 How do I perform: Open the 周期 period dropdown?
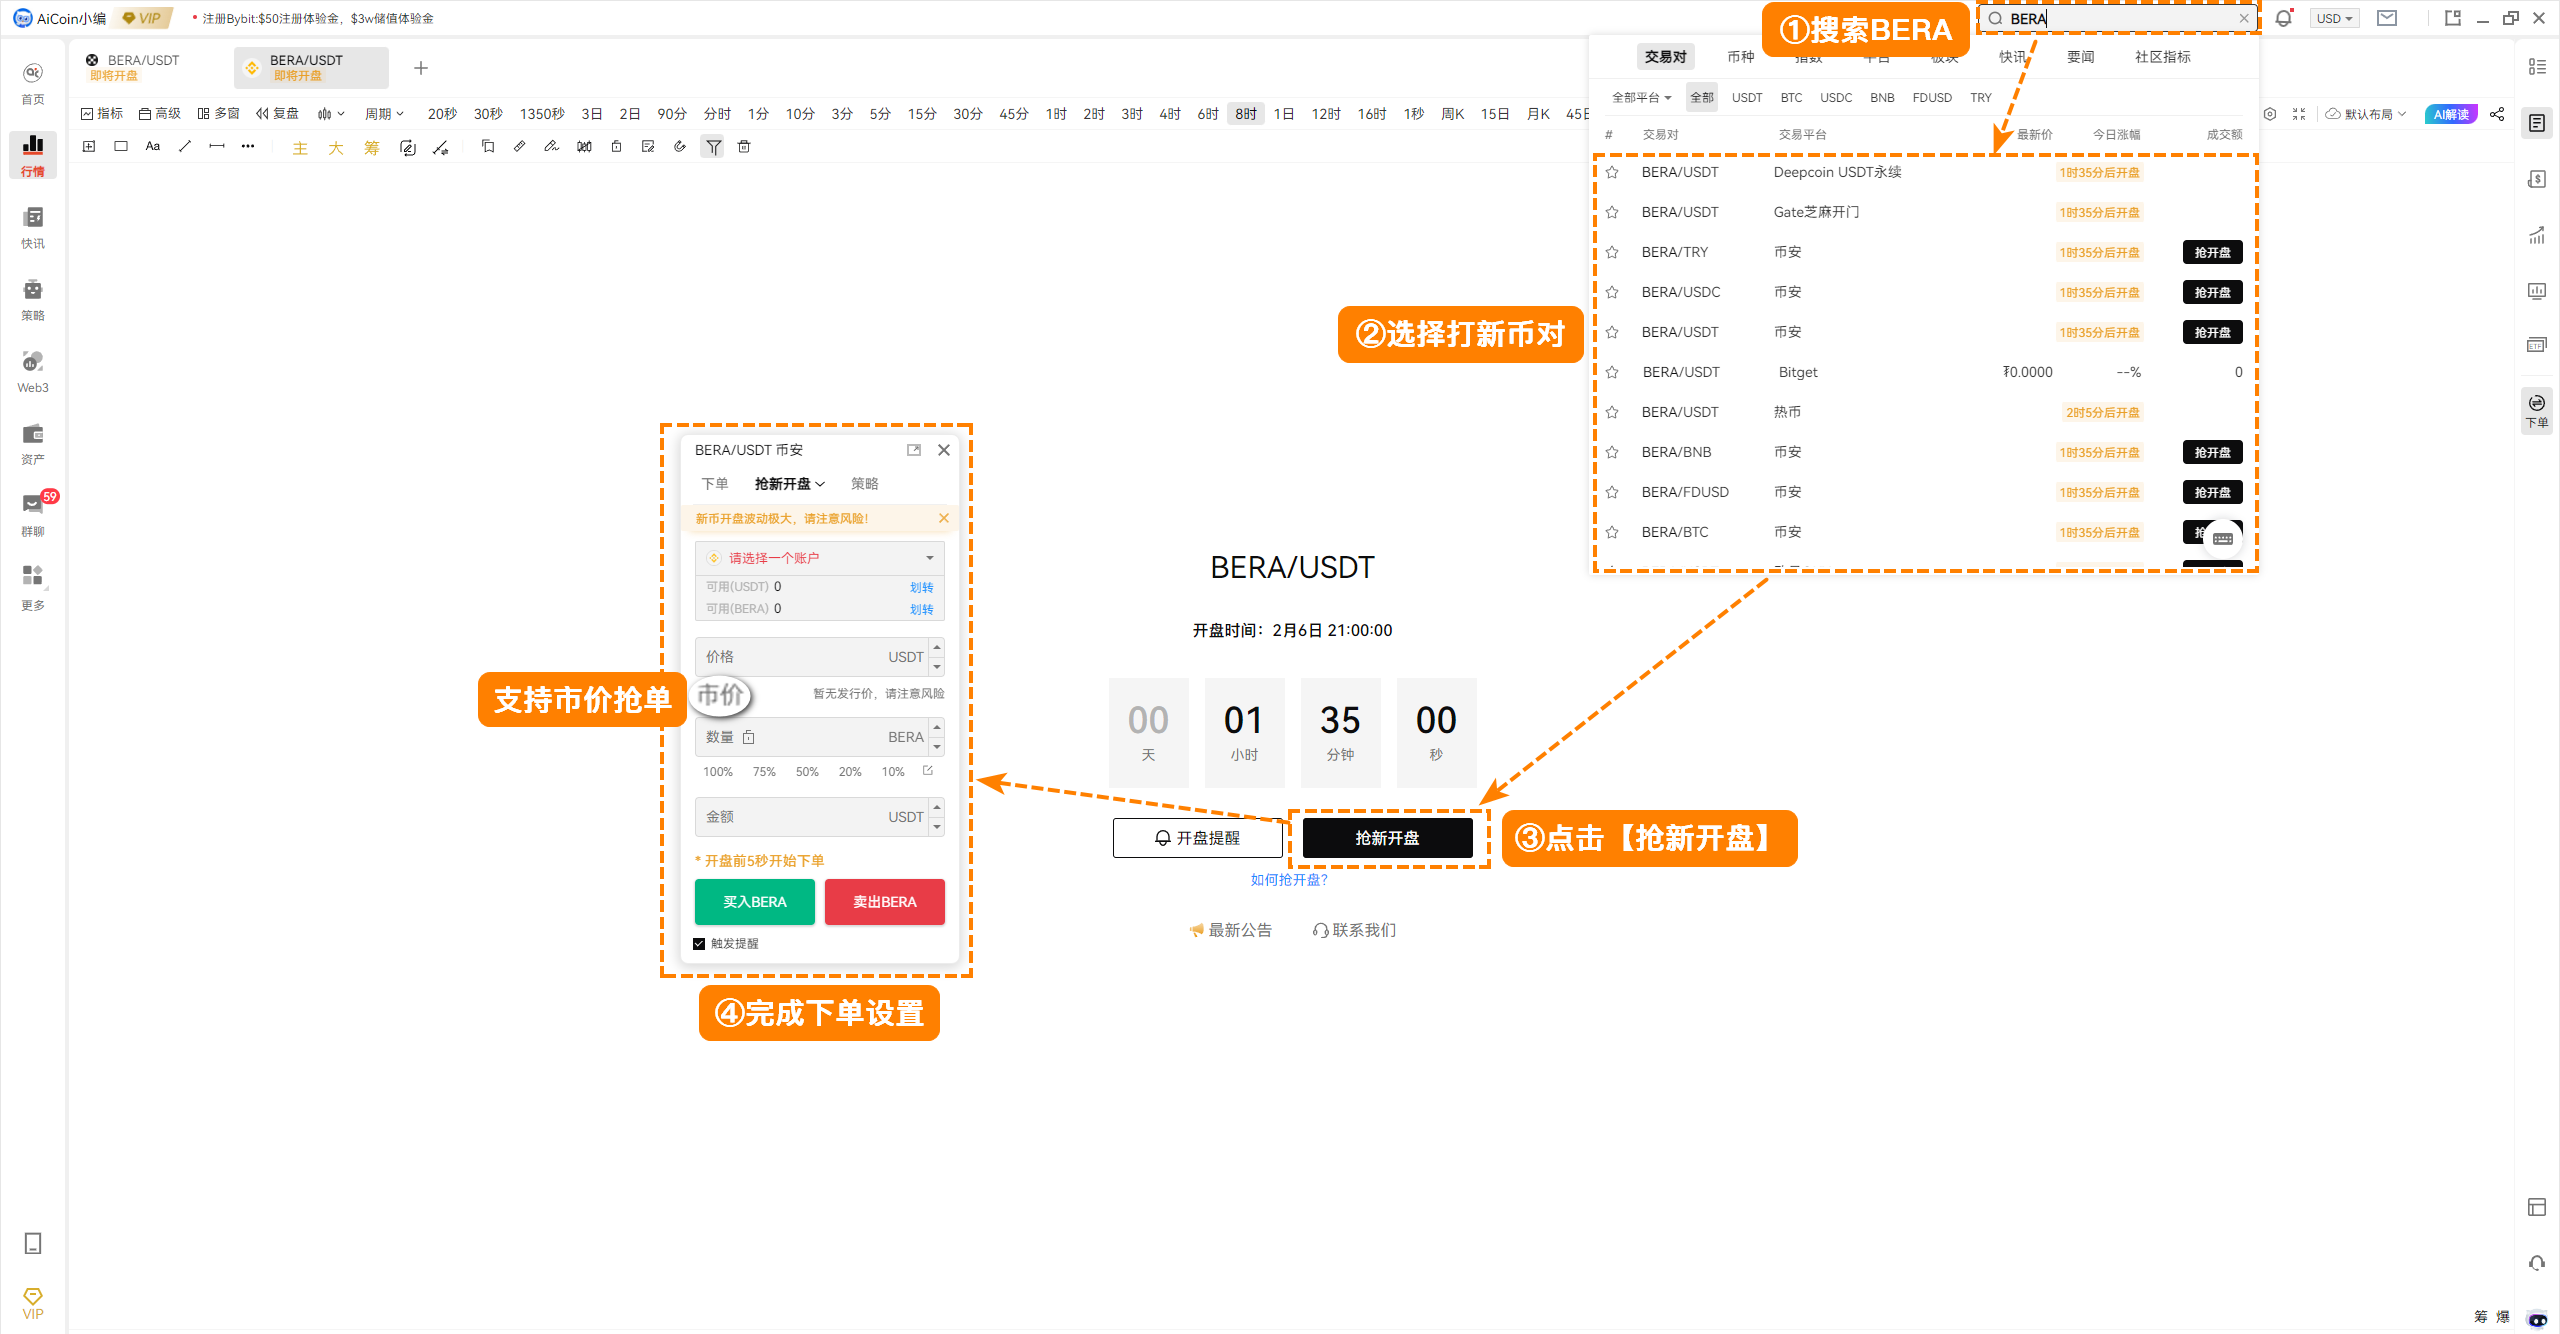[x=384, y=114]
